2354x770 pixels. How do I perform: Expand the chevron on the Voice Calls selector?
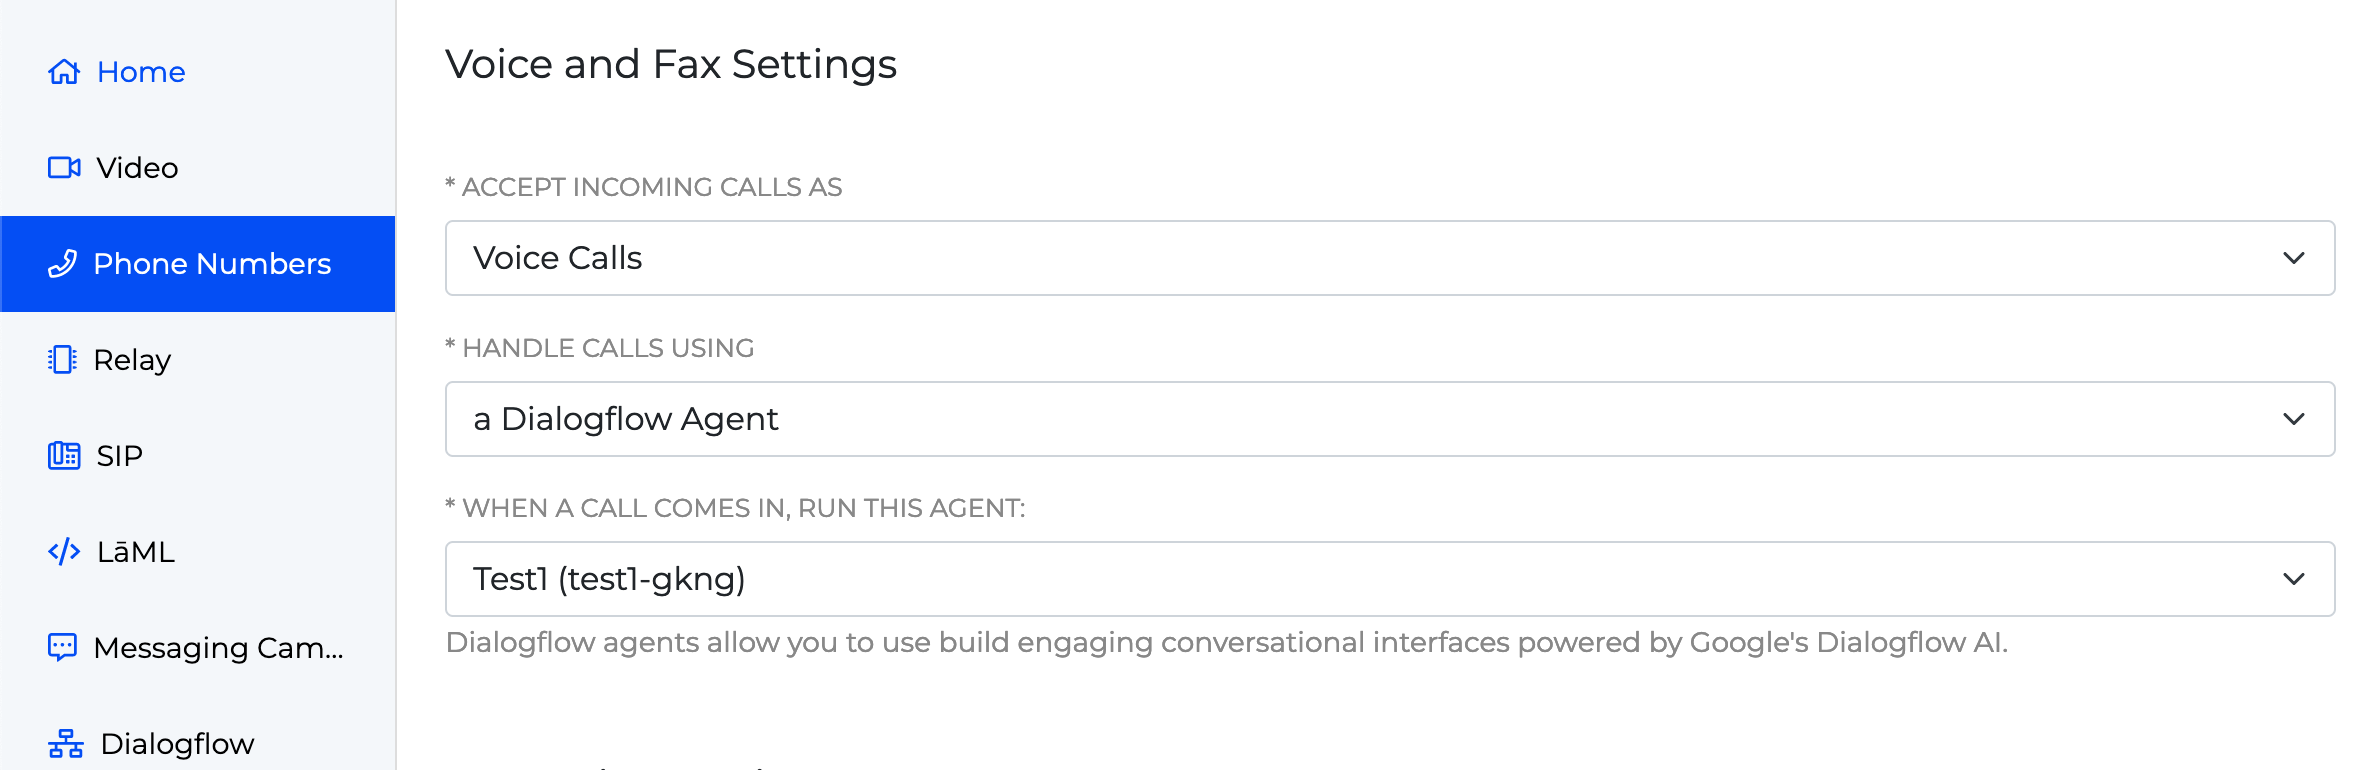(2295, 258)
